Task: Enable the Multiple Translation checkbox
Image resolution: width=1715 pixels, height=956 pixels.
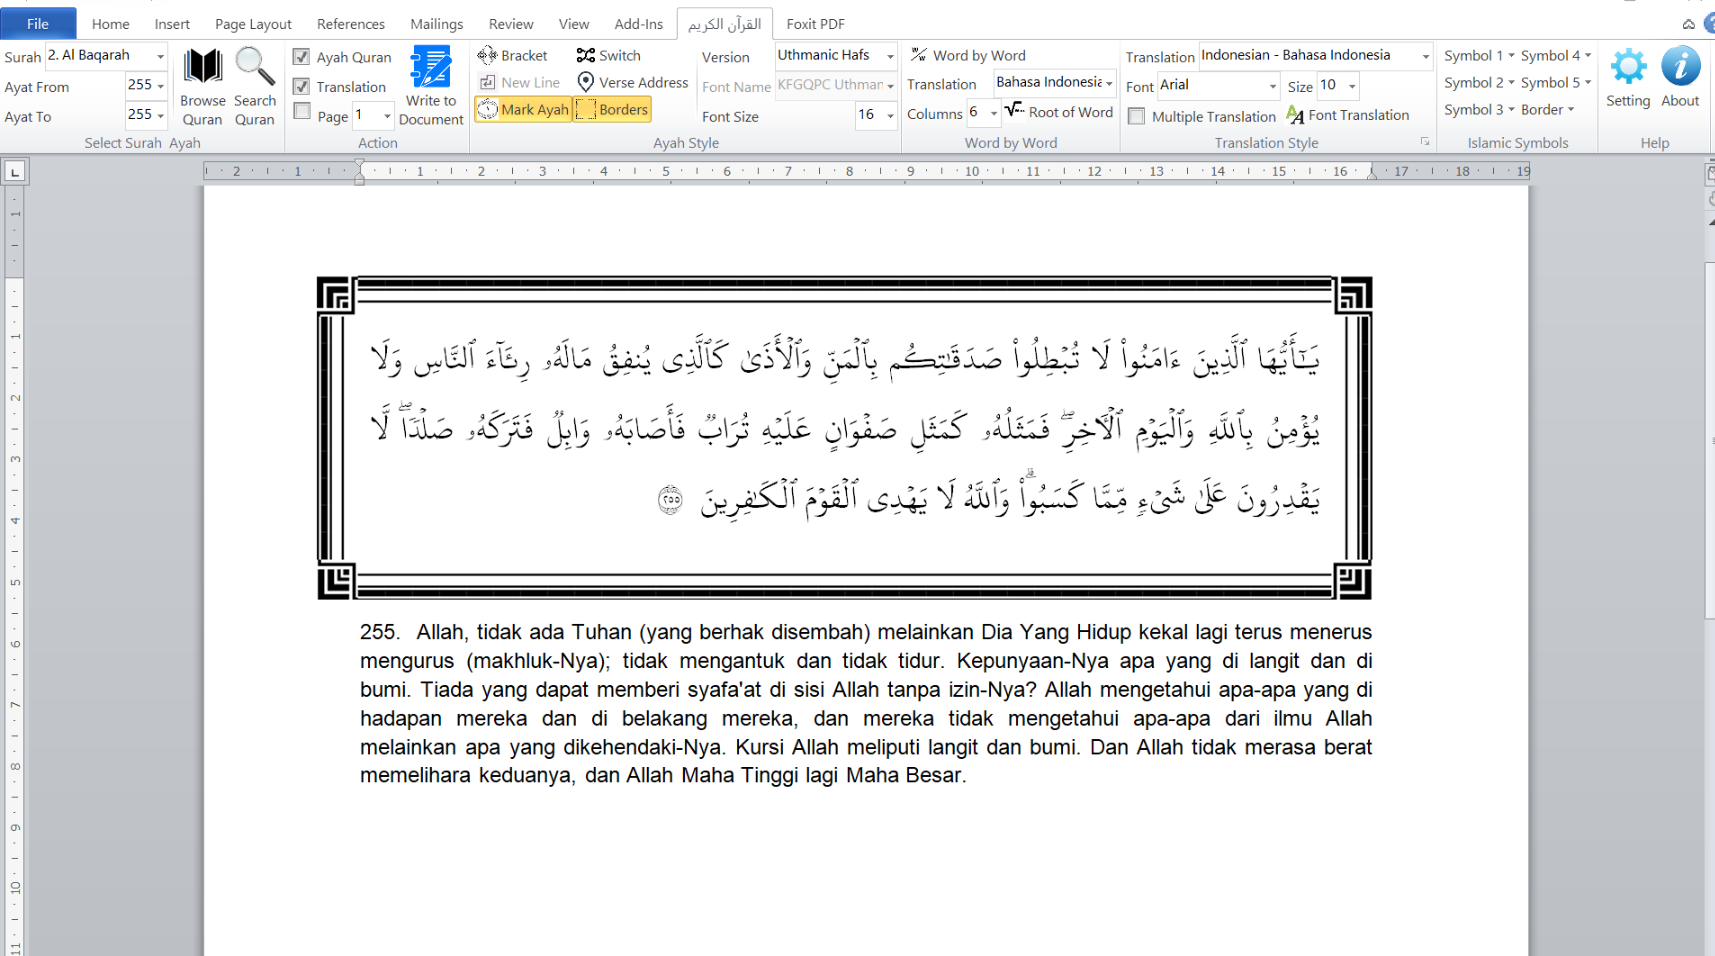Action: click(1136, 116)
